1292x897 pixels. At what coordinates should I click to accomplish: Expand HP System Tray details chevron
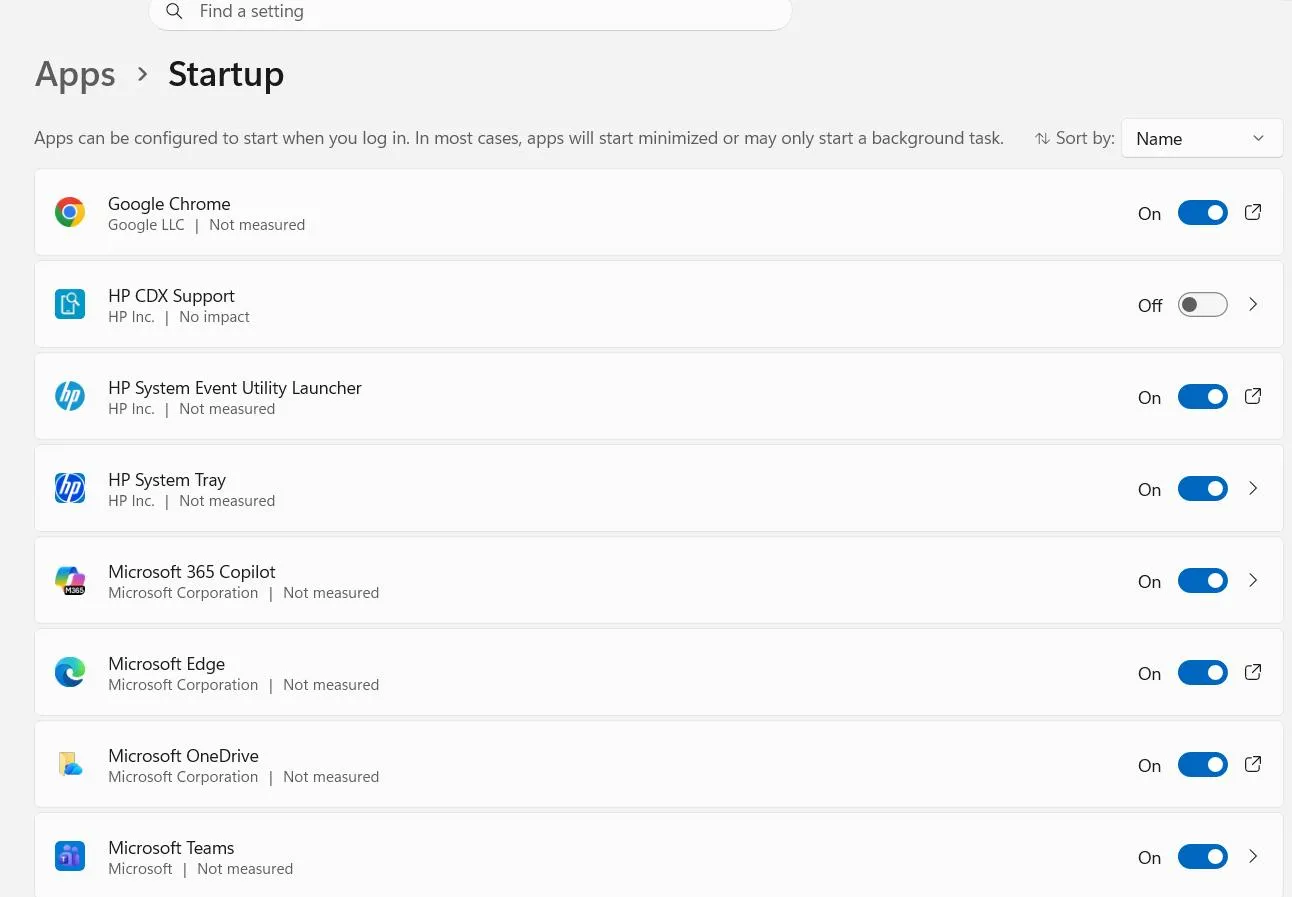pyautogui.click(x=1253, y=488)
